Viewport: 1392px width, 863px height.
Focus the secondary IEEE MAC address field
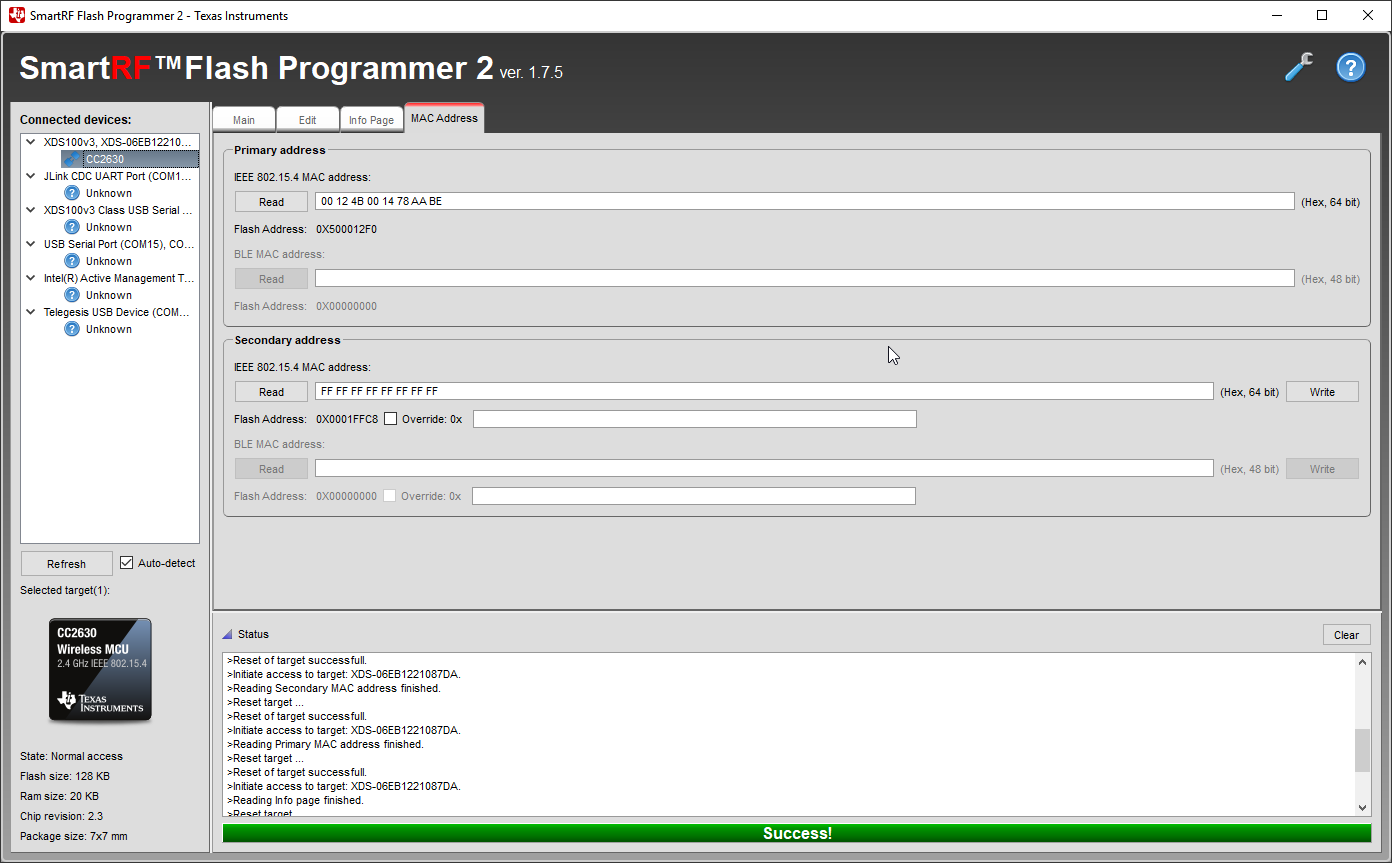click(764, 391)
